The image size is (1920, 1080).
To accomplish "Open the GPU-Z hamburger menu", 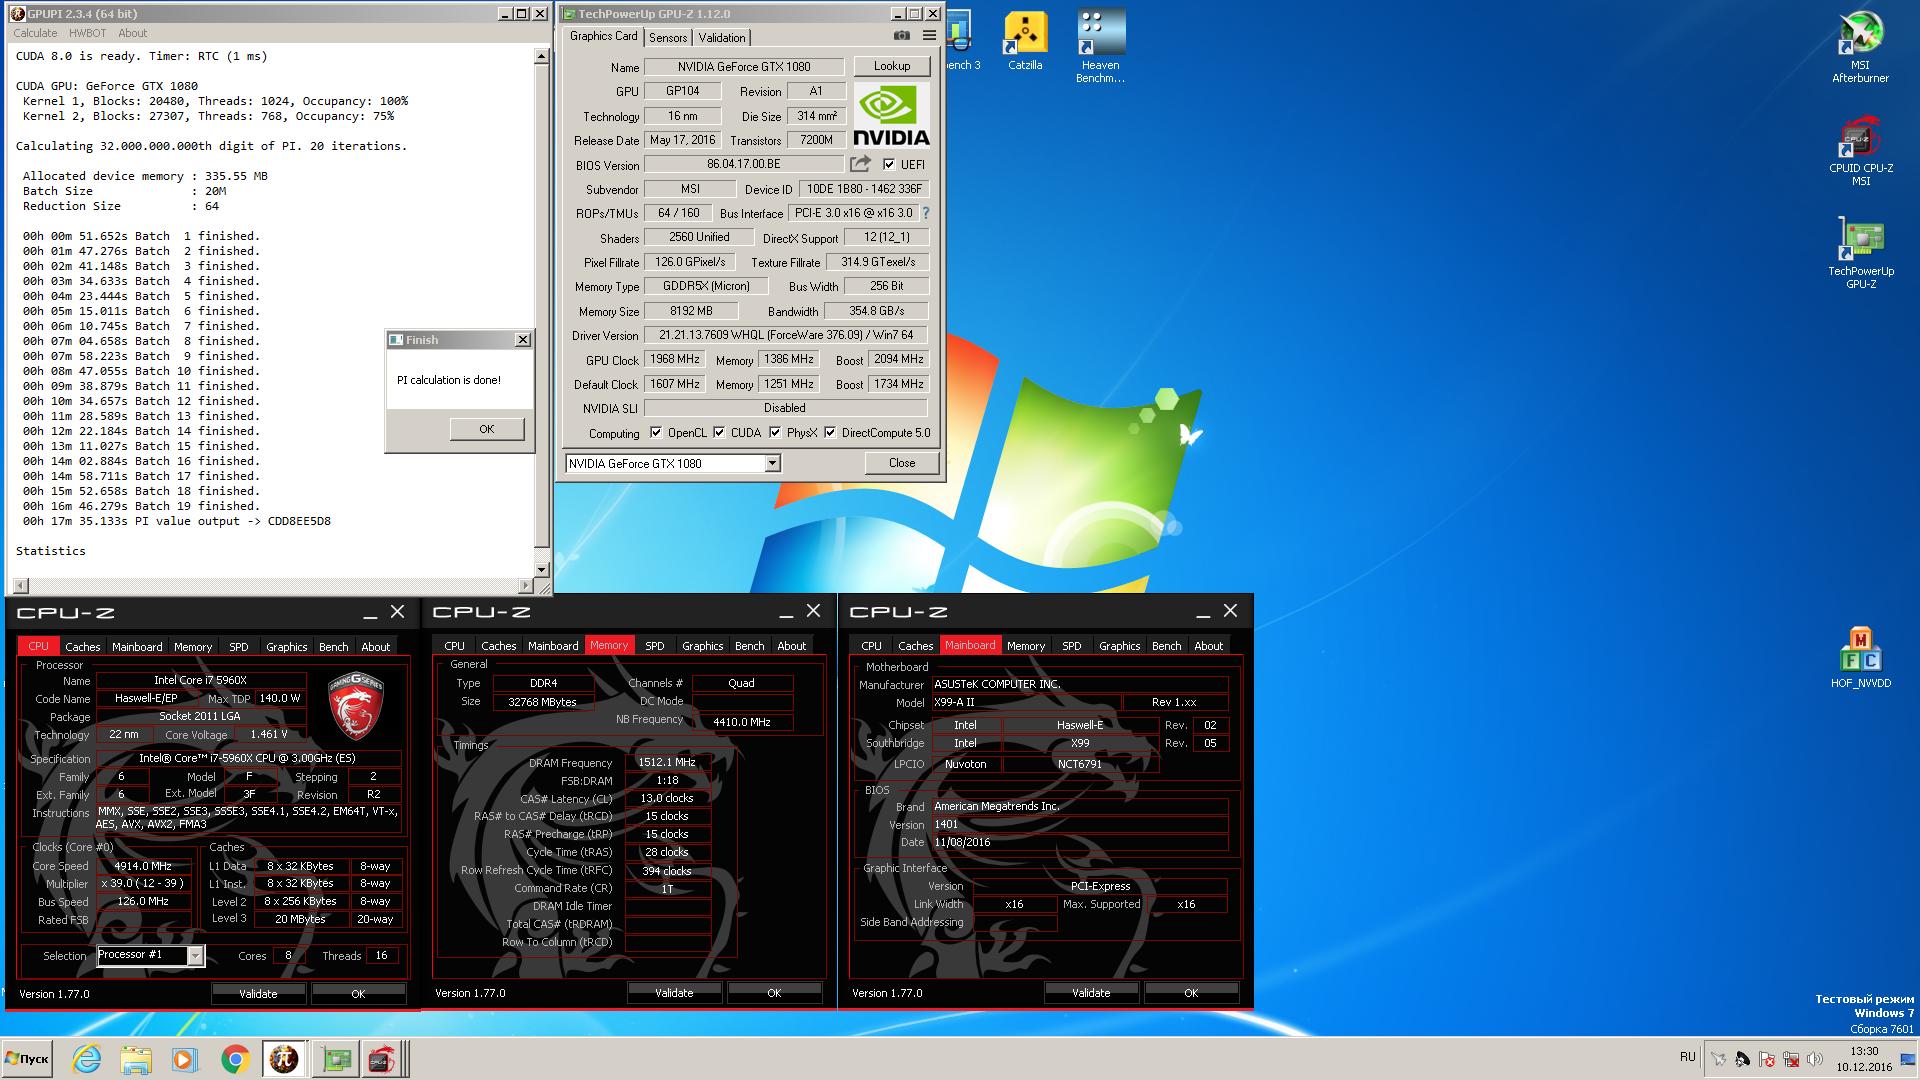I will (929, 36).
